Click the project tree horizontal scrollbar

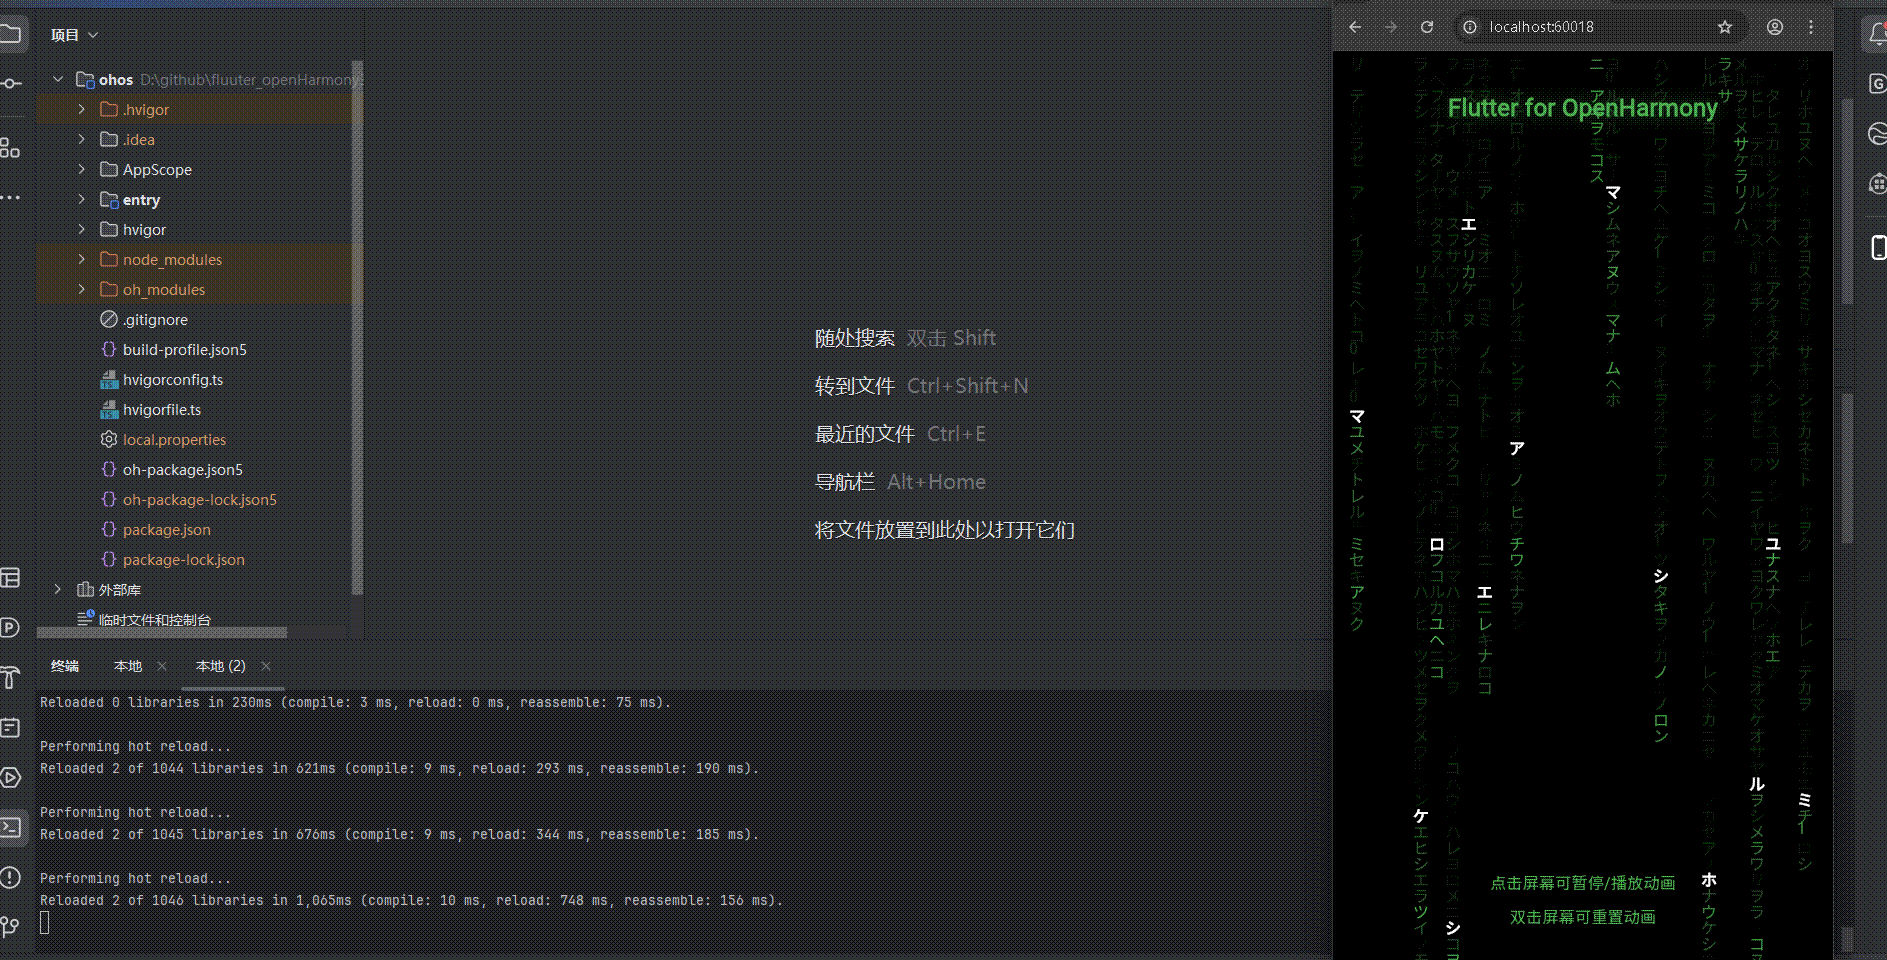[x=162, y=632]
